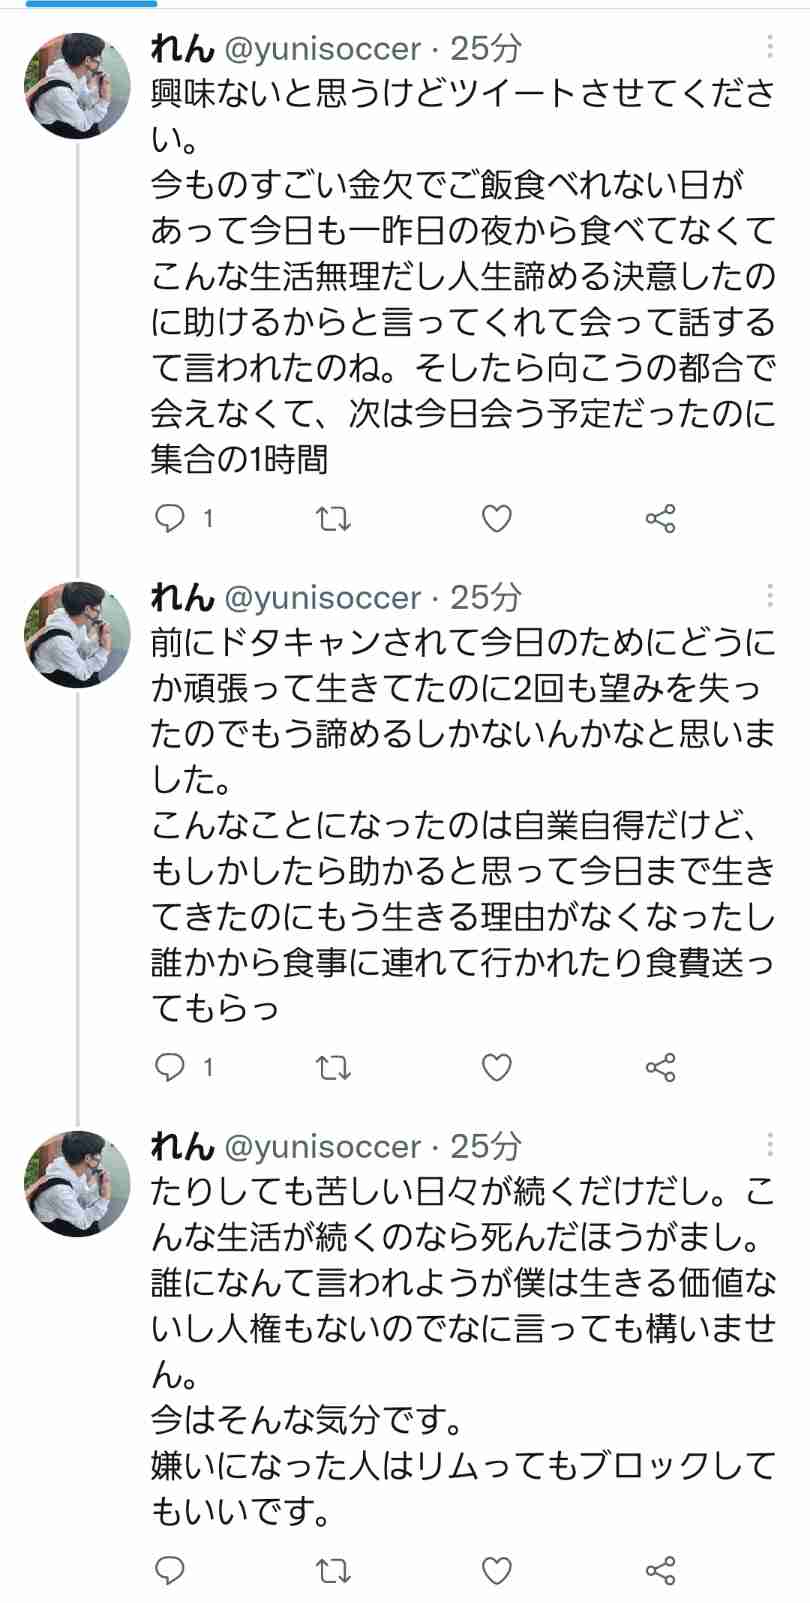
Task: Open れん profile from first tweet avatar
Action: (x=77, y=85)
